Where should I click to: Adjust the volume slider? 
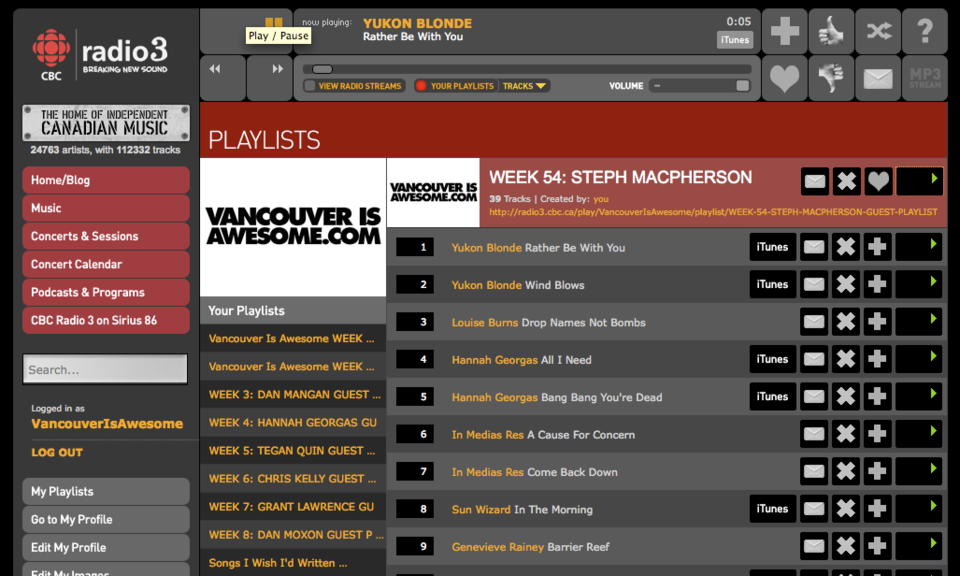click(x=700, y=86)
